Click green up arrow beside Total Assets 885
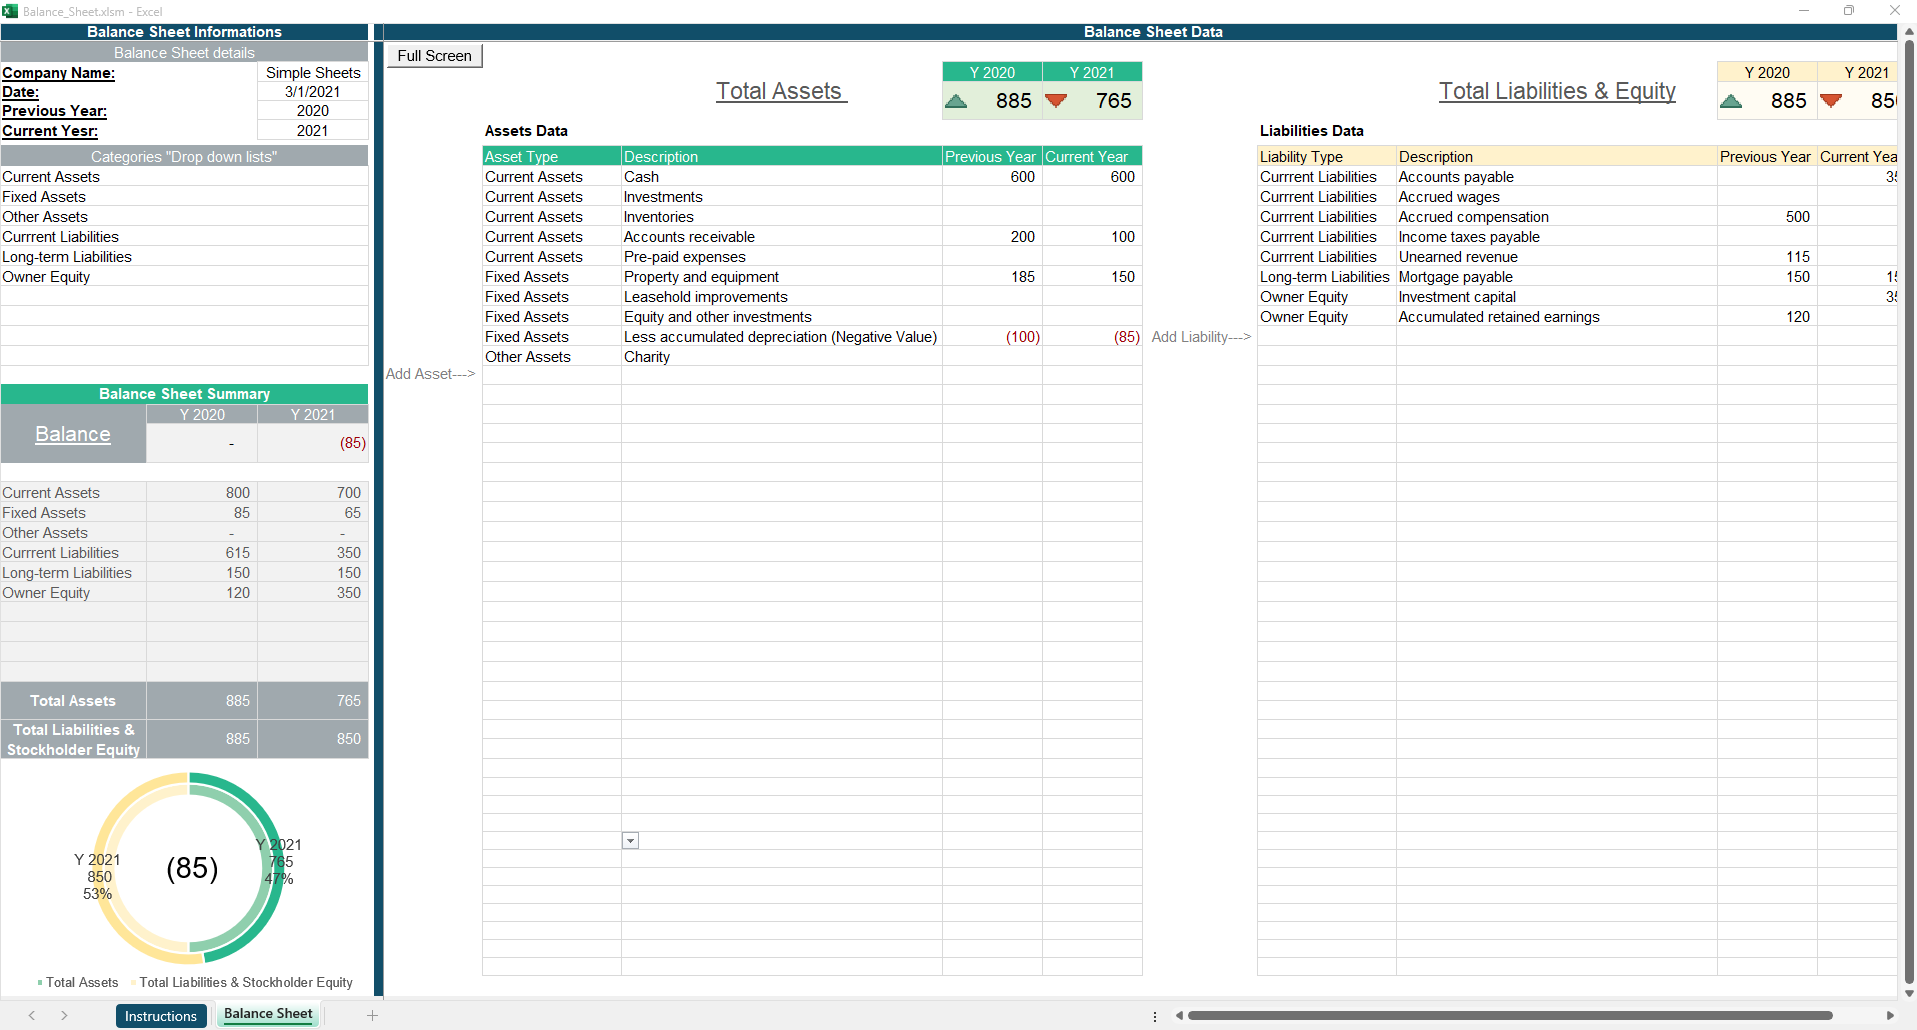 956,101
